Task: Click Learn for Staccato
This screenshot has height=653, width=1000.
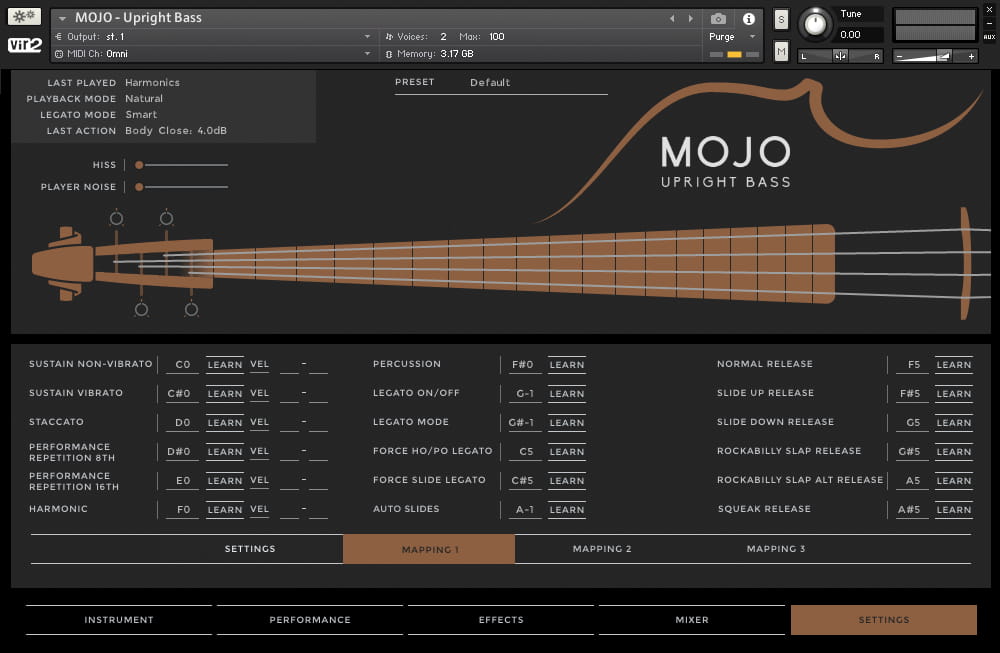Action: point(224,423)
